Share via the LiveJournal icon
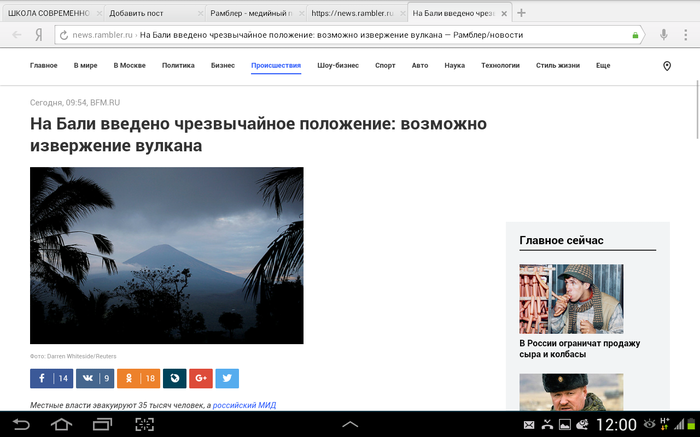 (174, 378)
